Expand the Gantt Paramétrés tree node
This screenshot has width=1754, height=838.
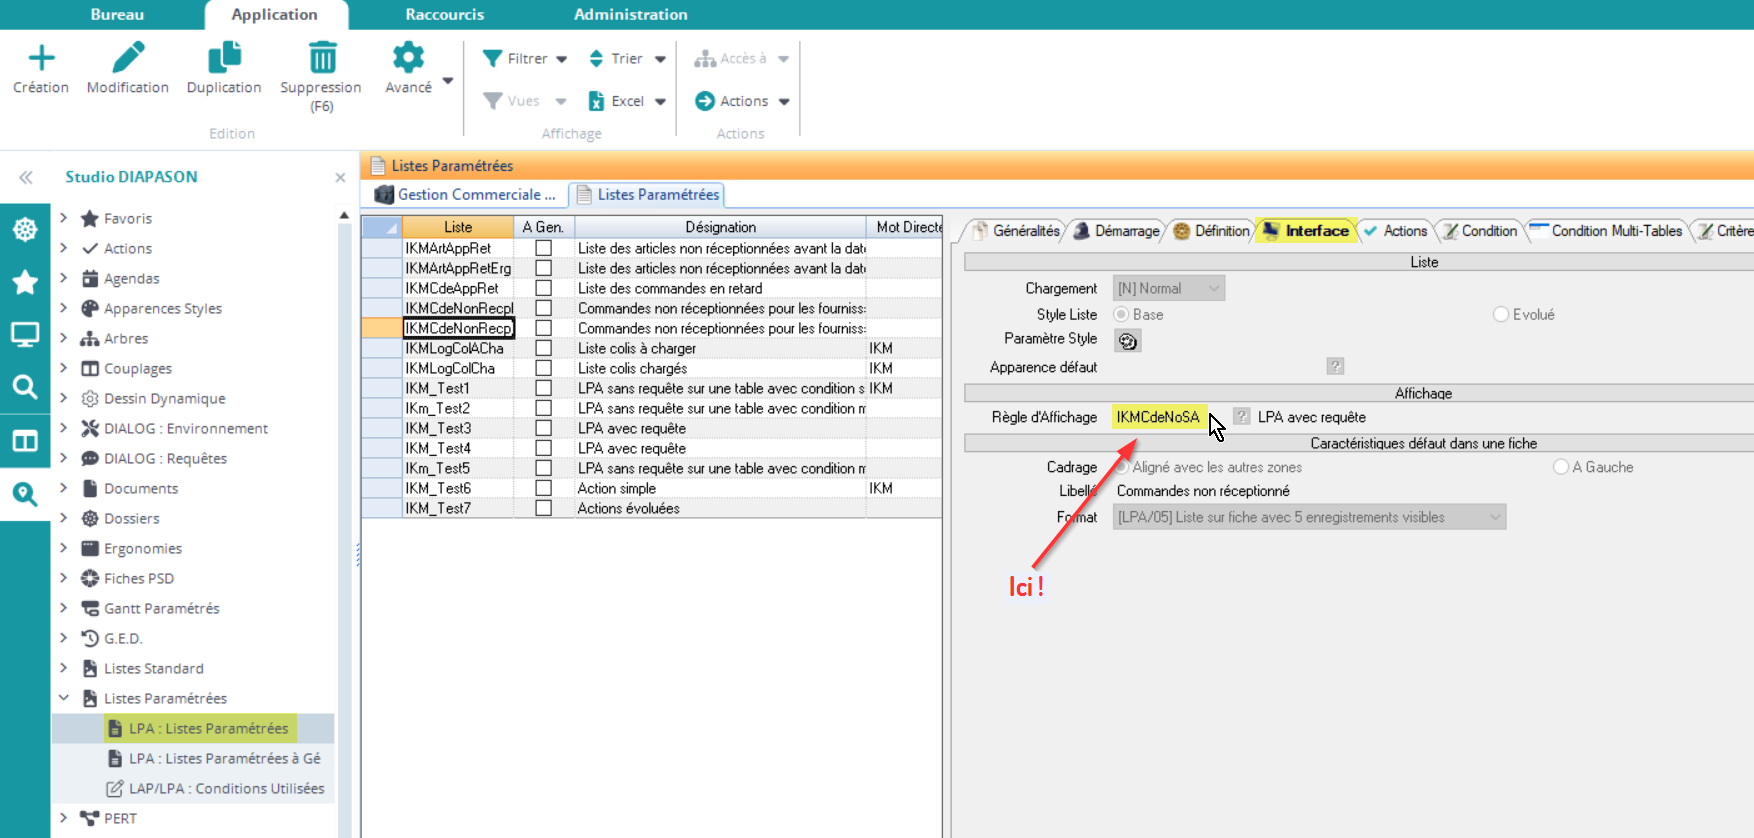tap(64, 608)
